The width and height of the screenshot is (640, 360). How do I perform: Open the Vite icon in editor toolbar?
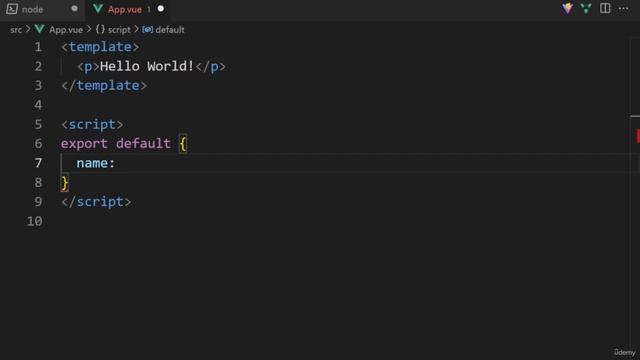[567, 9]
